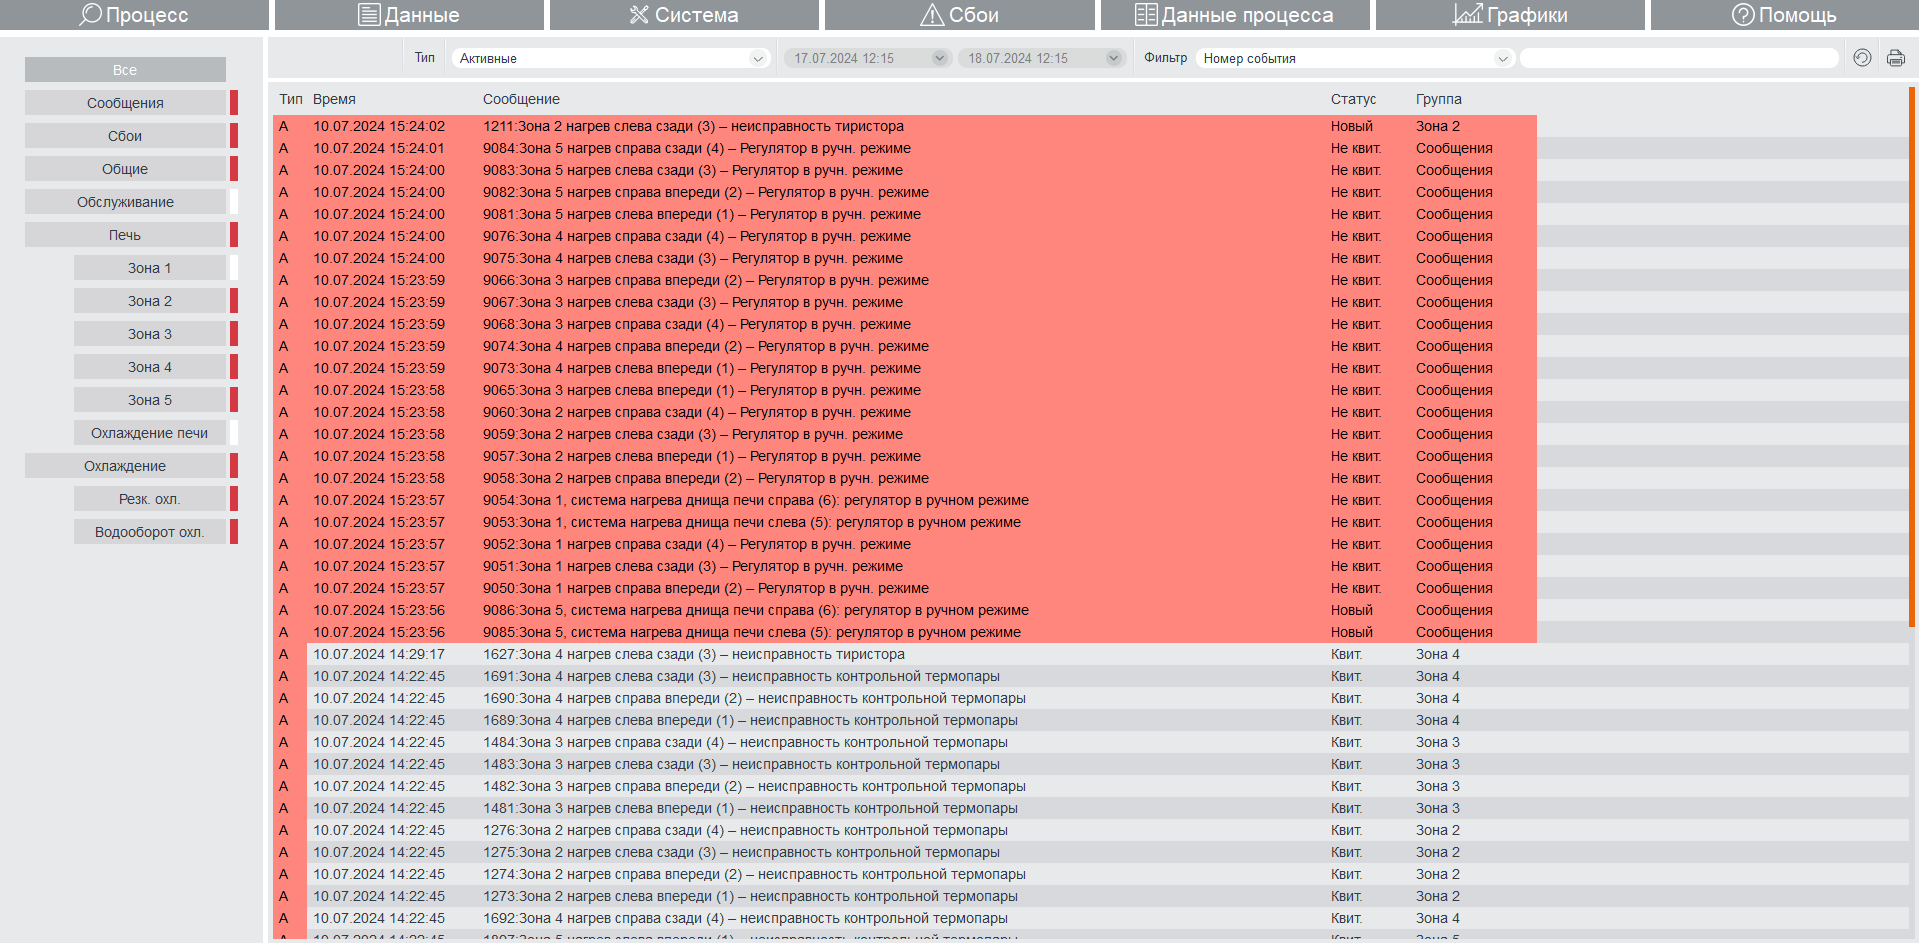Image resolution: width=1919 pixels, height=943 pixels.
Task: Expand the Фильтр dropdown Номер события
Action: (1354, 58)
